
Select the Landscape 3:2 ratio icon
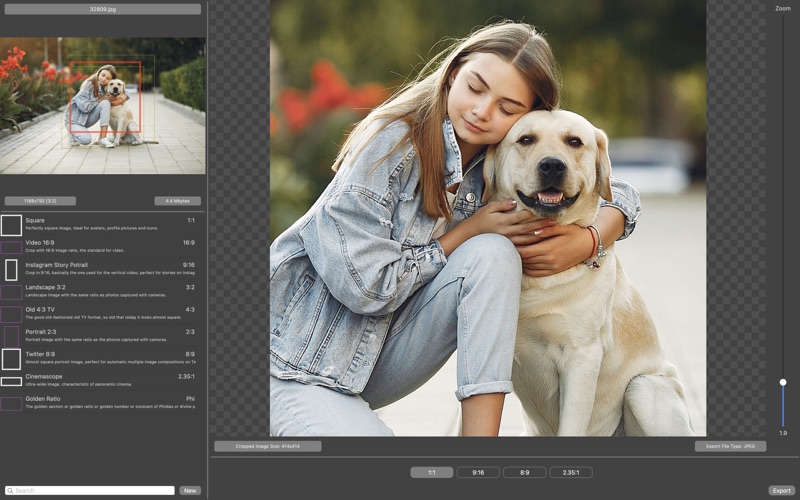point(11,292)
